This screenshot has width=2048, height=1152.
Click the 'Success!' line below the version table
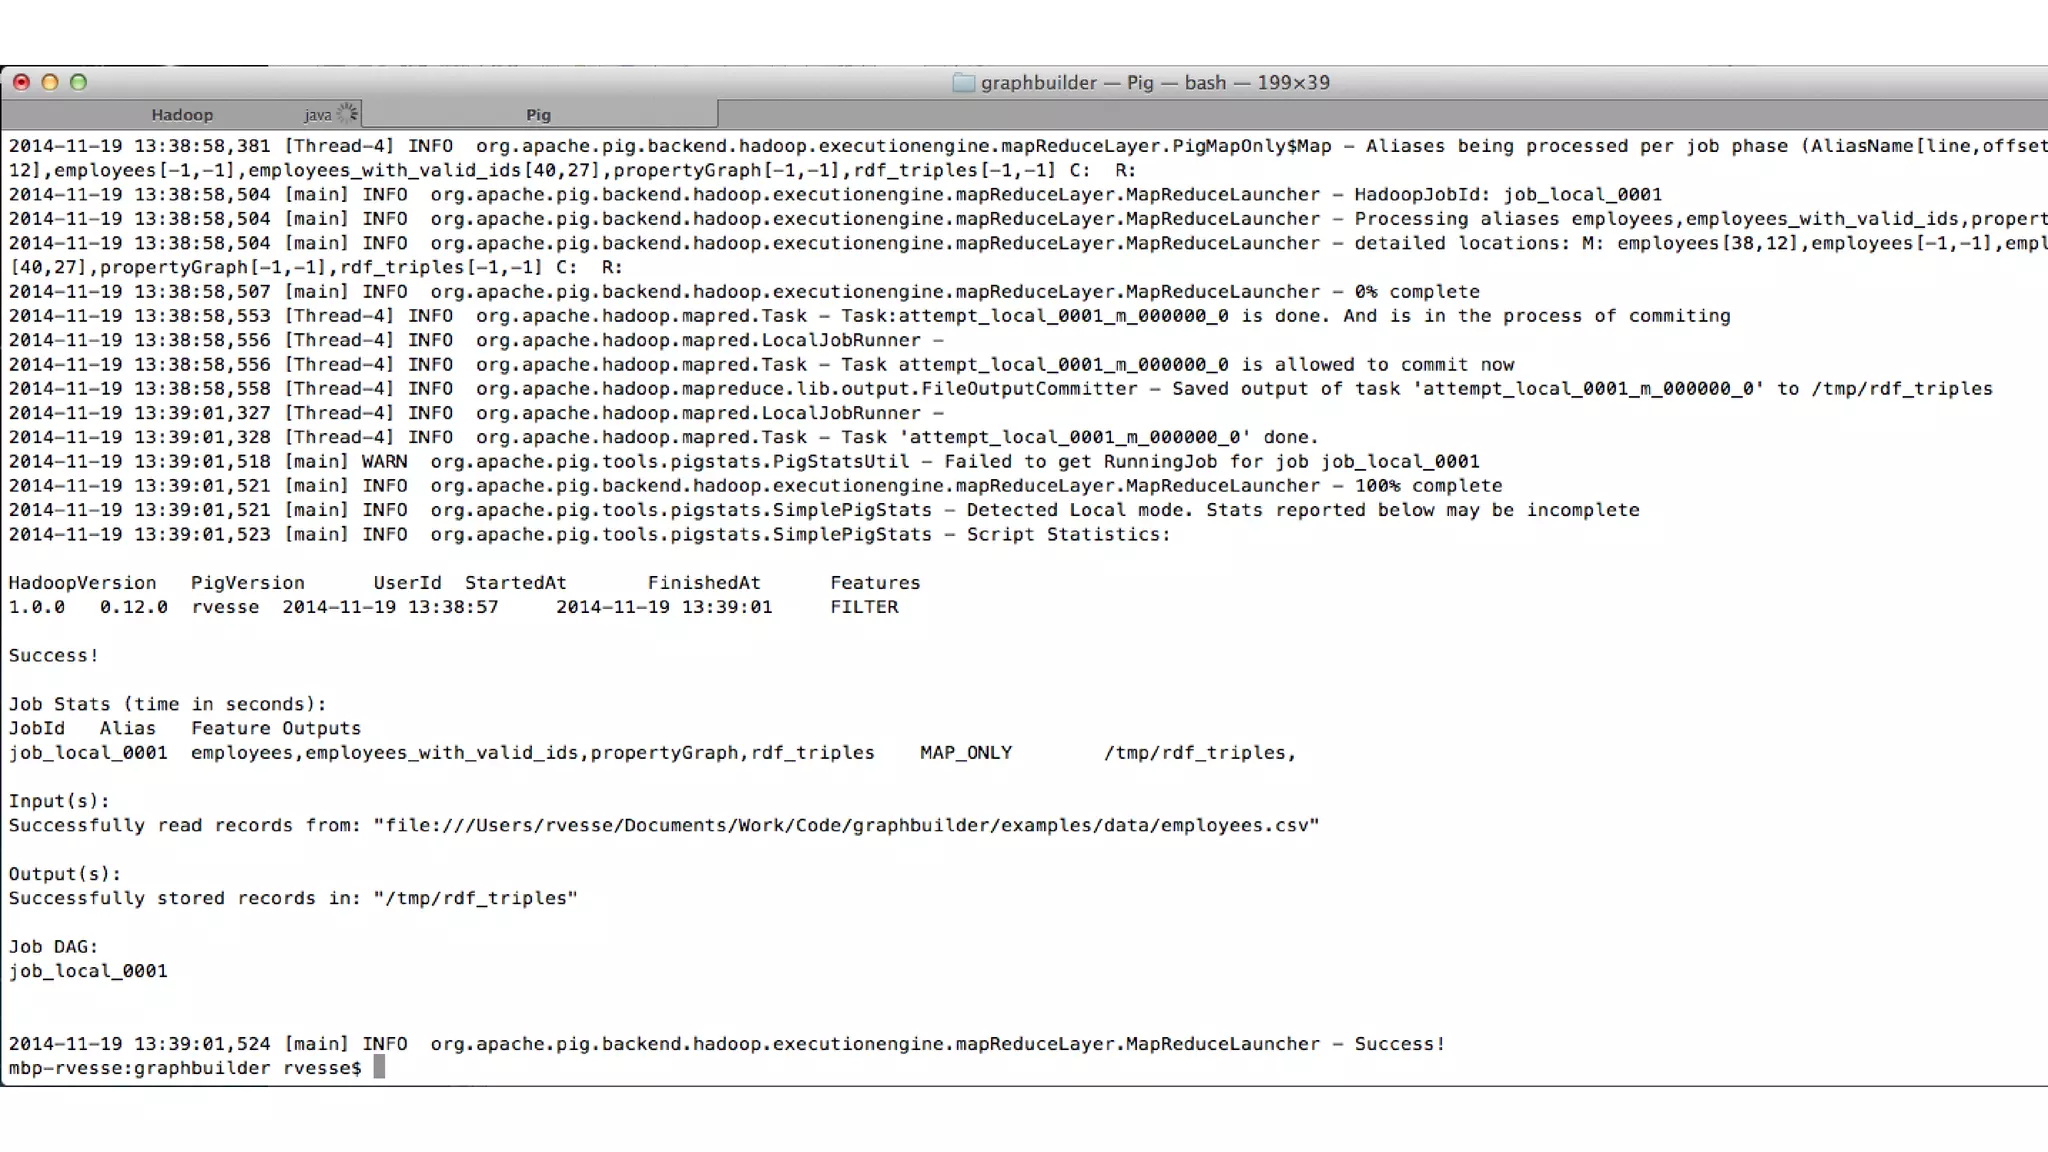pos(54,656)
